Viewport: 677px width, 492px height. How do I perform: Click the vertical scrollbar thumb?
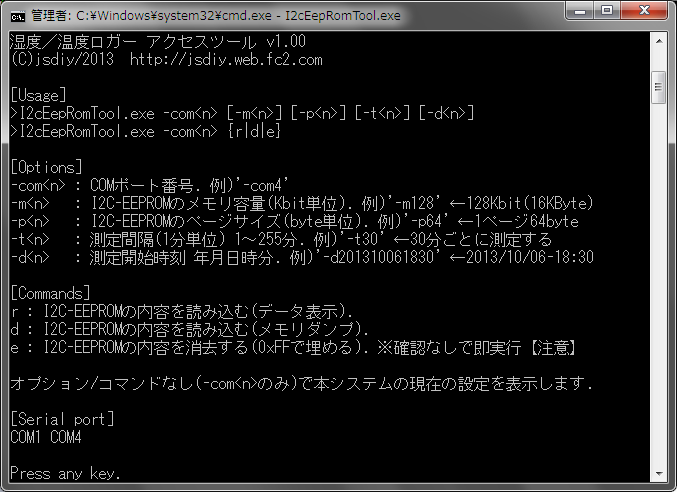point(659,87)
